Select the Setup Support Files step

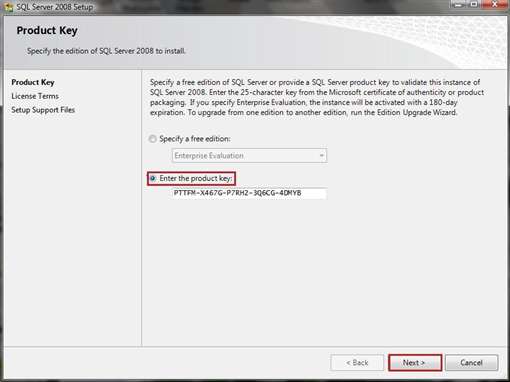click(43, 110)
